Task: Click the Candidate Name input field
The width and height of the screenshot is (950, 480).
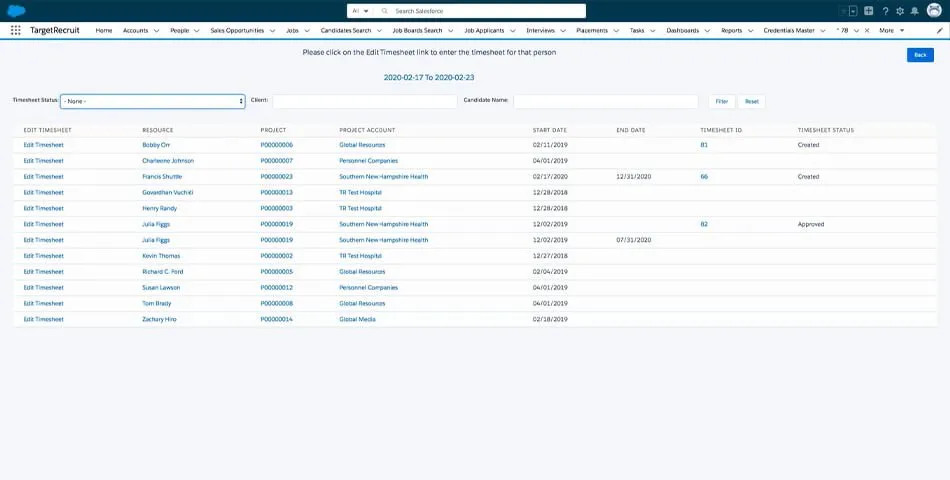Action: (605, 101)
